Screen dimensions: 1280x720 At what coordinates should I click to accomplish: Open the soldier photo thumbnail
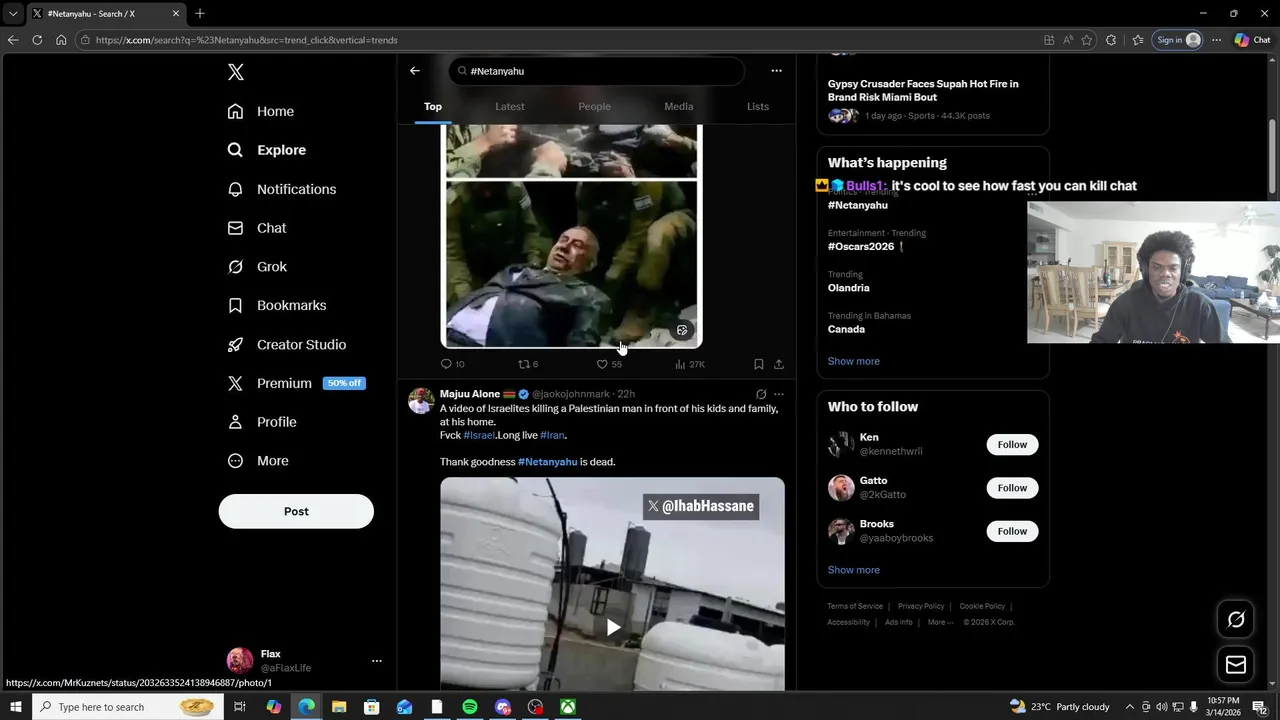(571, 263)
